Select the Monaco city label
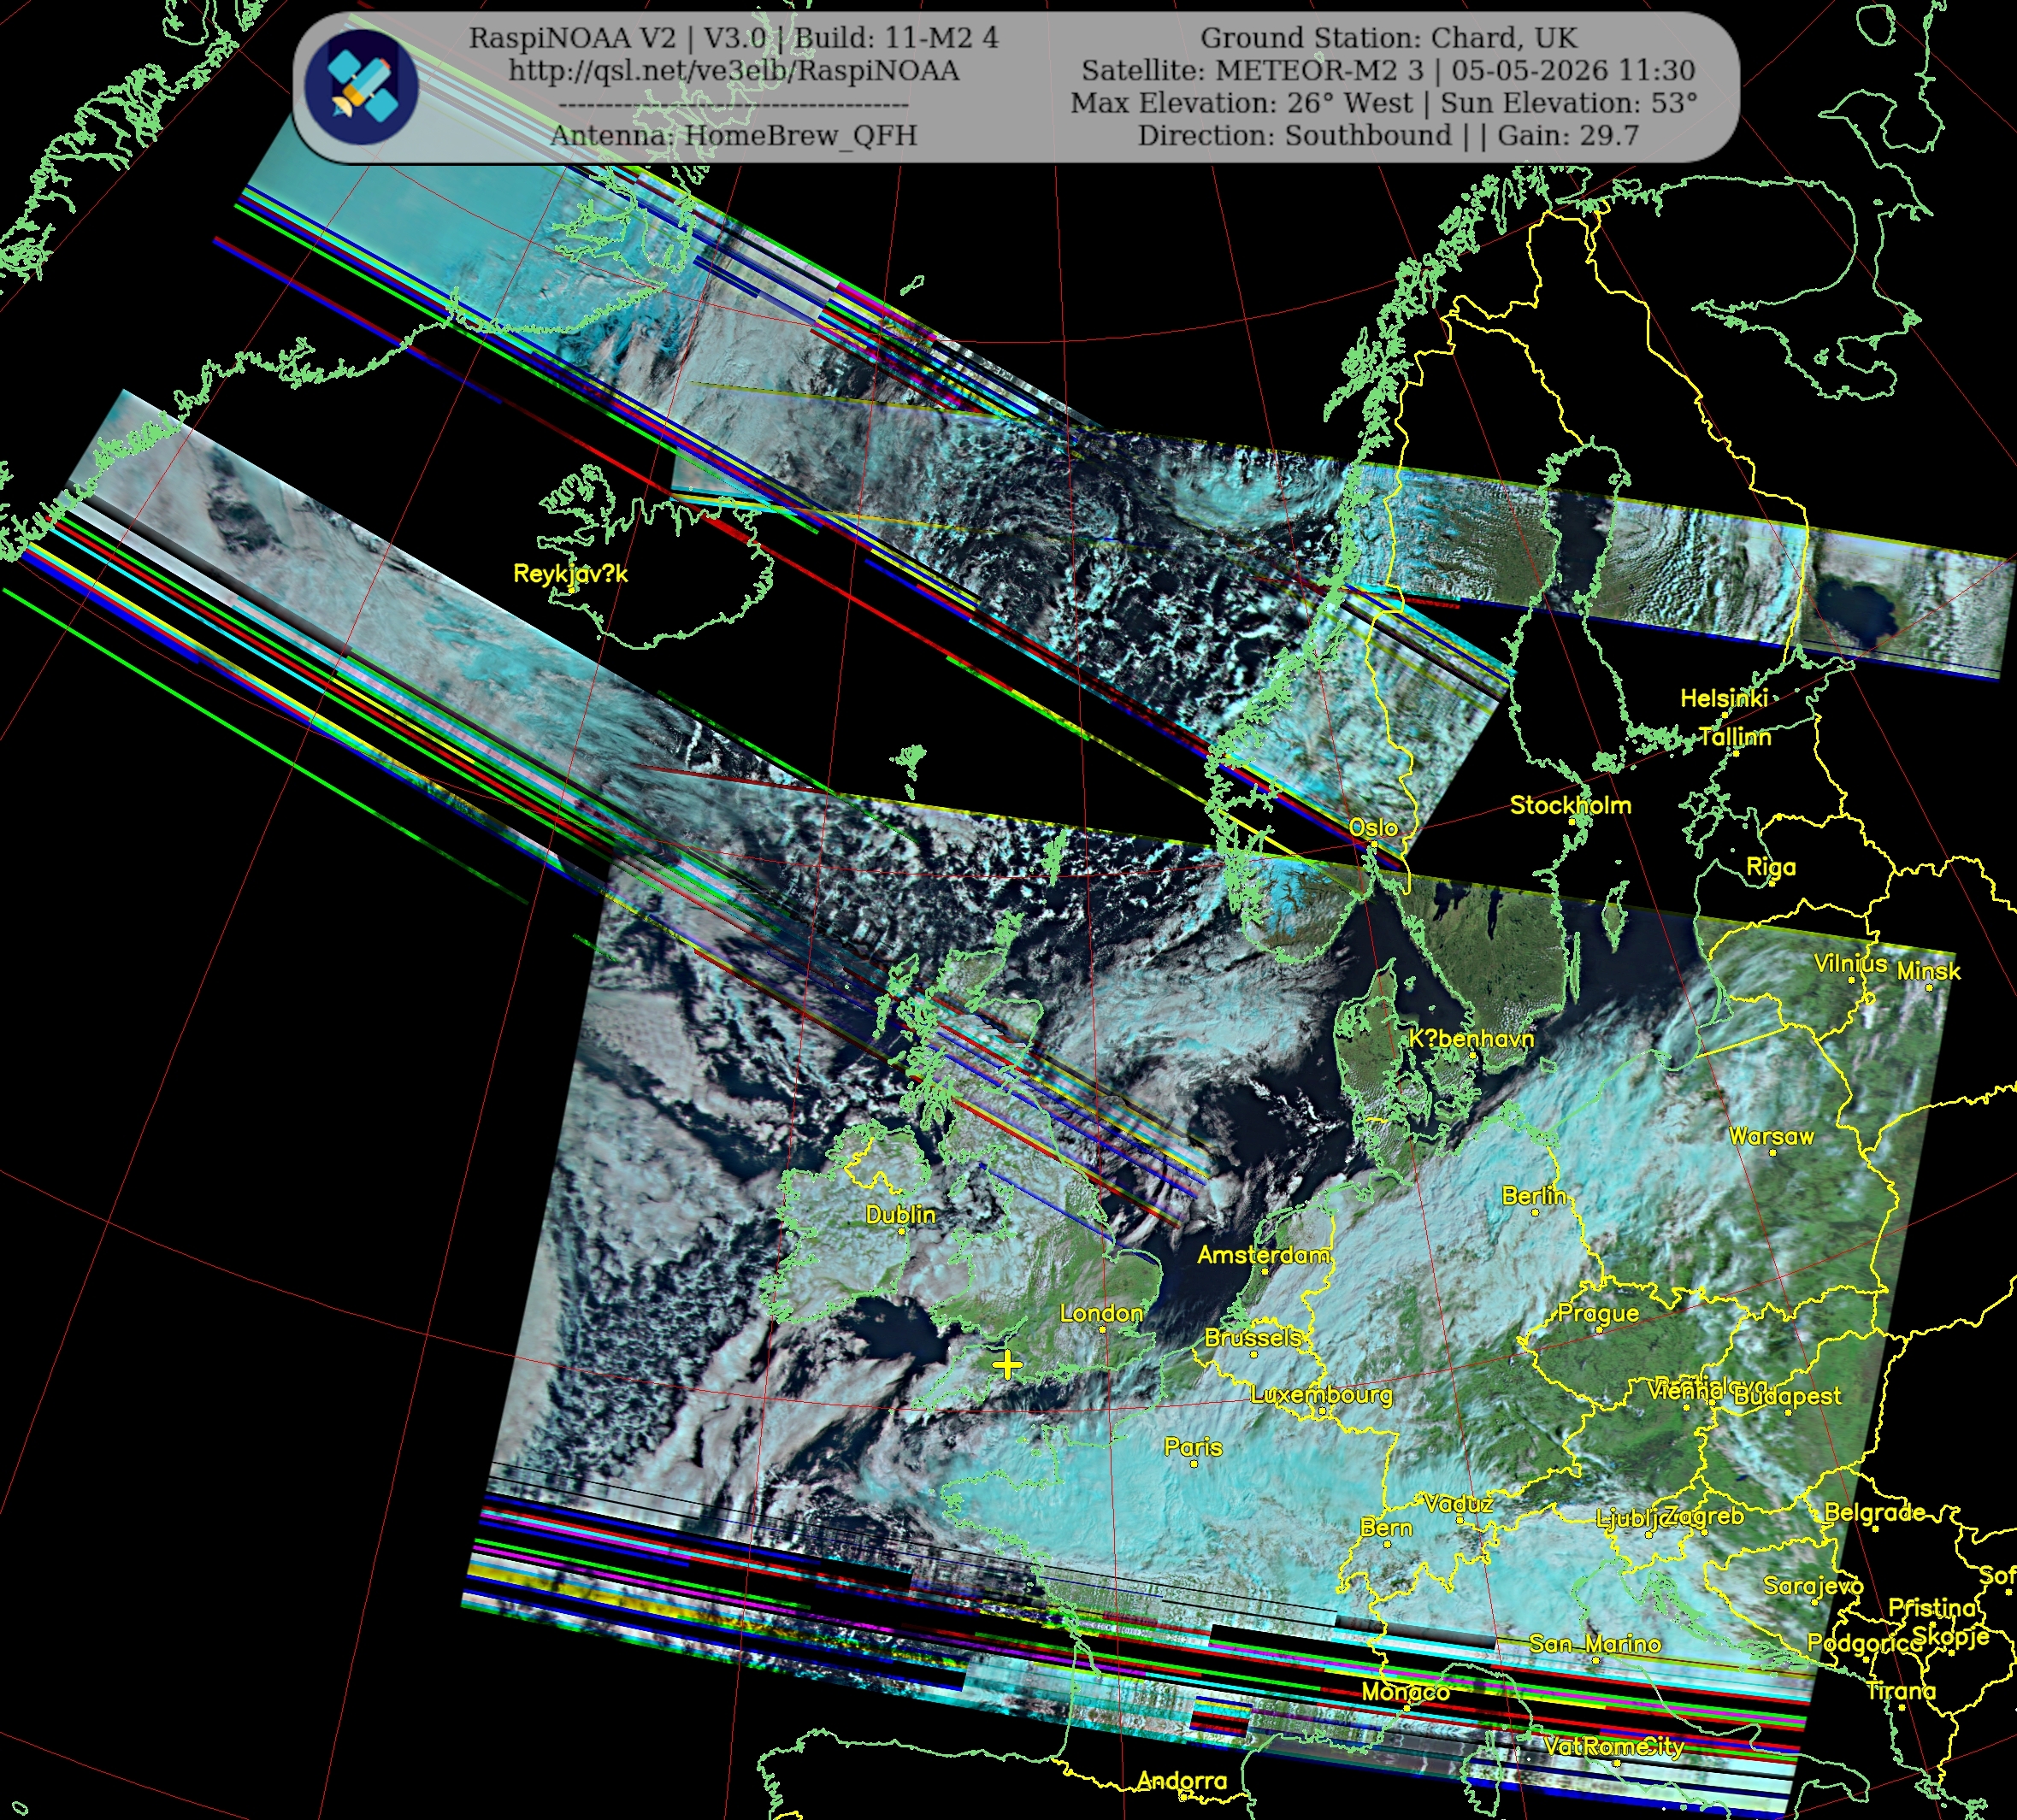This screenshot has width=2017, height=1820. pyautogui.click(x=1405, y=1692)
